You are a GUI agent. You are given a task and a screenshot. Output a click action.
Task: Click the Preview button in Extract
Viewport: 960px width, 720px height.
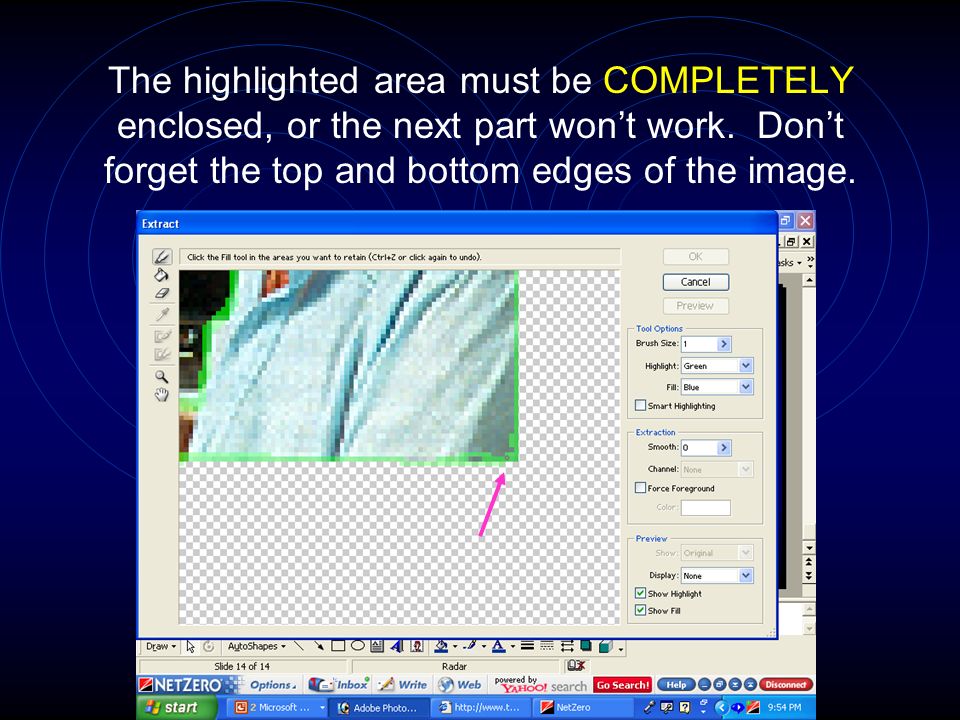tap(696, 306)
